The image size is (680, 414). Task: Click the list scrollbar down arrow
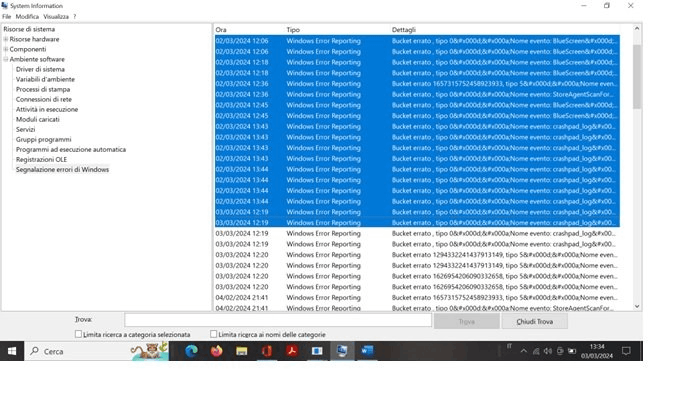pyautogui.click(x=637, y=306)
